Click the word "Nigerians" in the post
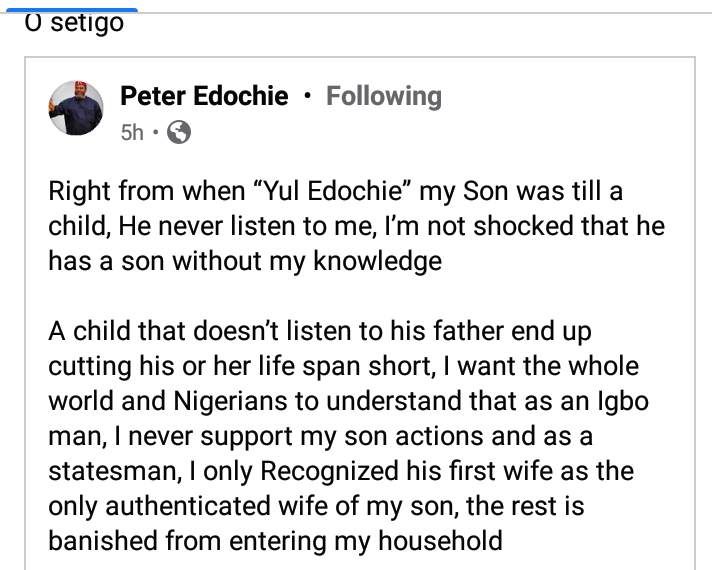This screenshot has height=570, width=712. (x=230, y=401)
